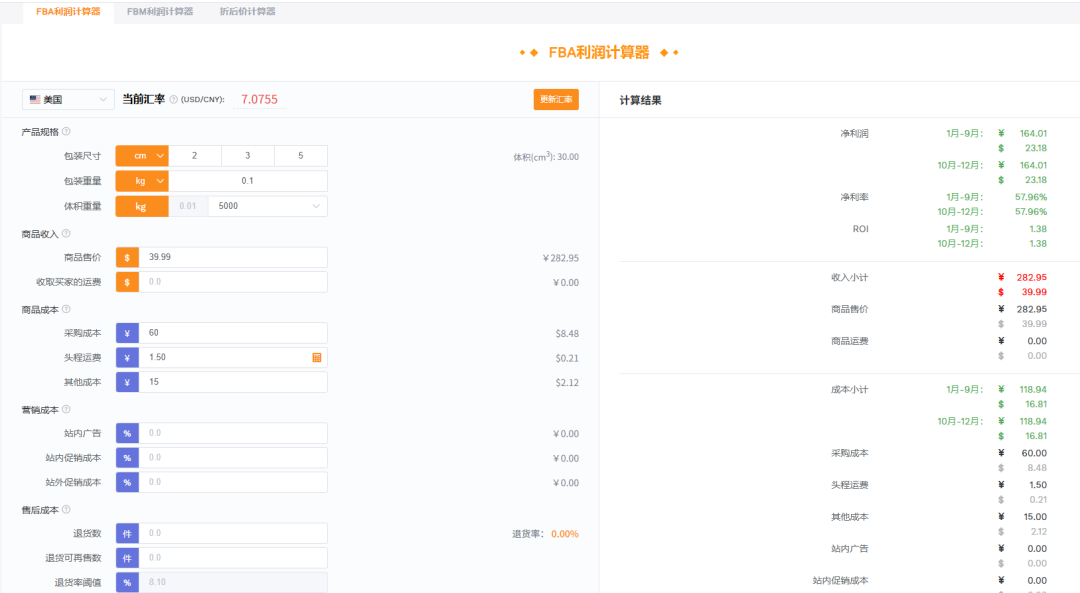Click the help icon next to 商品收入
Image resolution: width=1080 pixels, height=593 pixels.
coord(65,232)
